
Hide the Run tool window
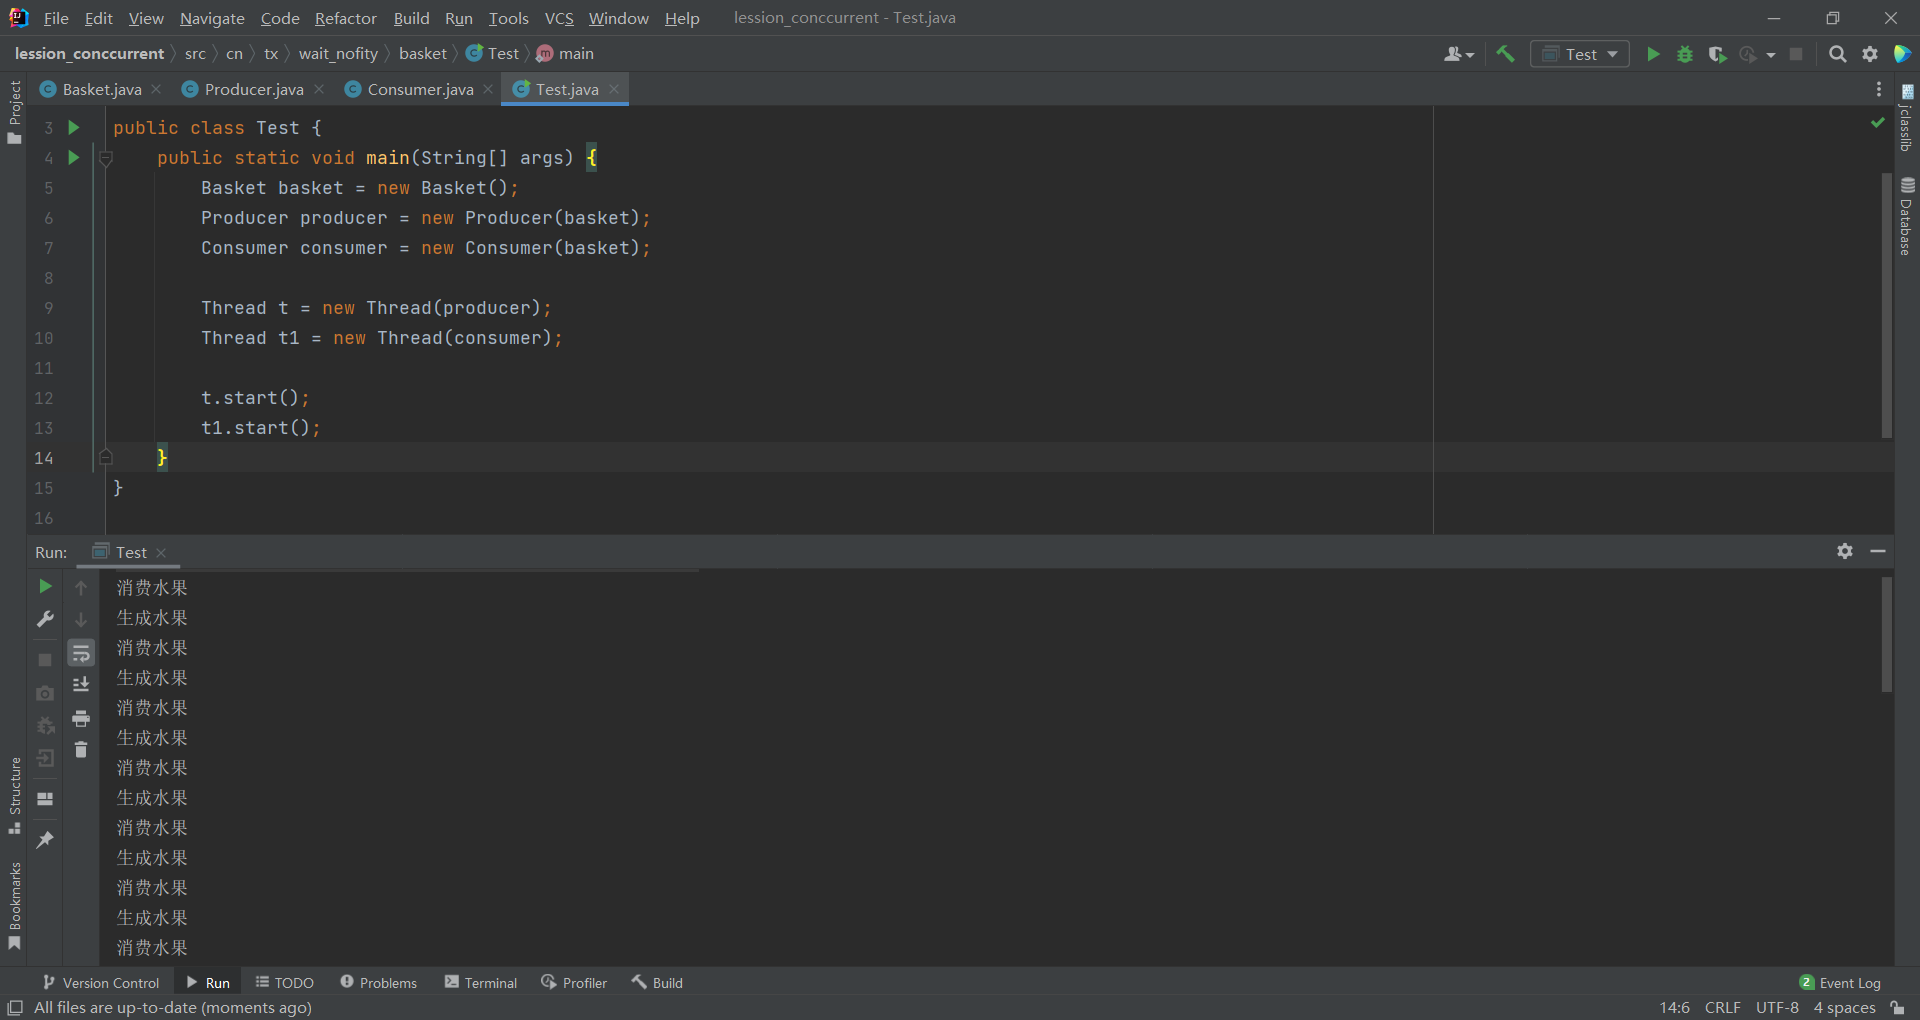1878,551
